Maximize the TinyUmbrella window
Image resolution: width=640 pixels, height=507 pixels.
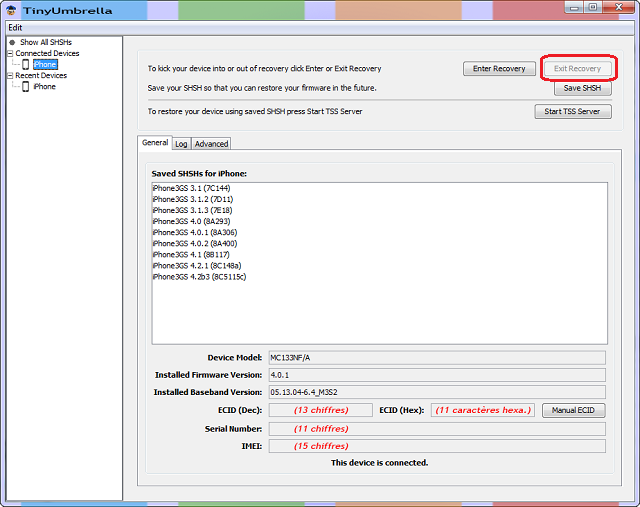[593, 8]
